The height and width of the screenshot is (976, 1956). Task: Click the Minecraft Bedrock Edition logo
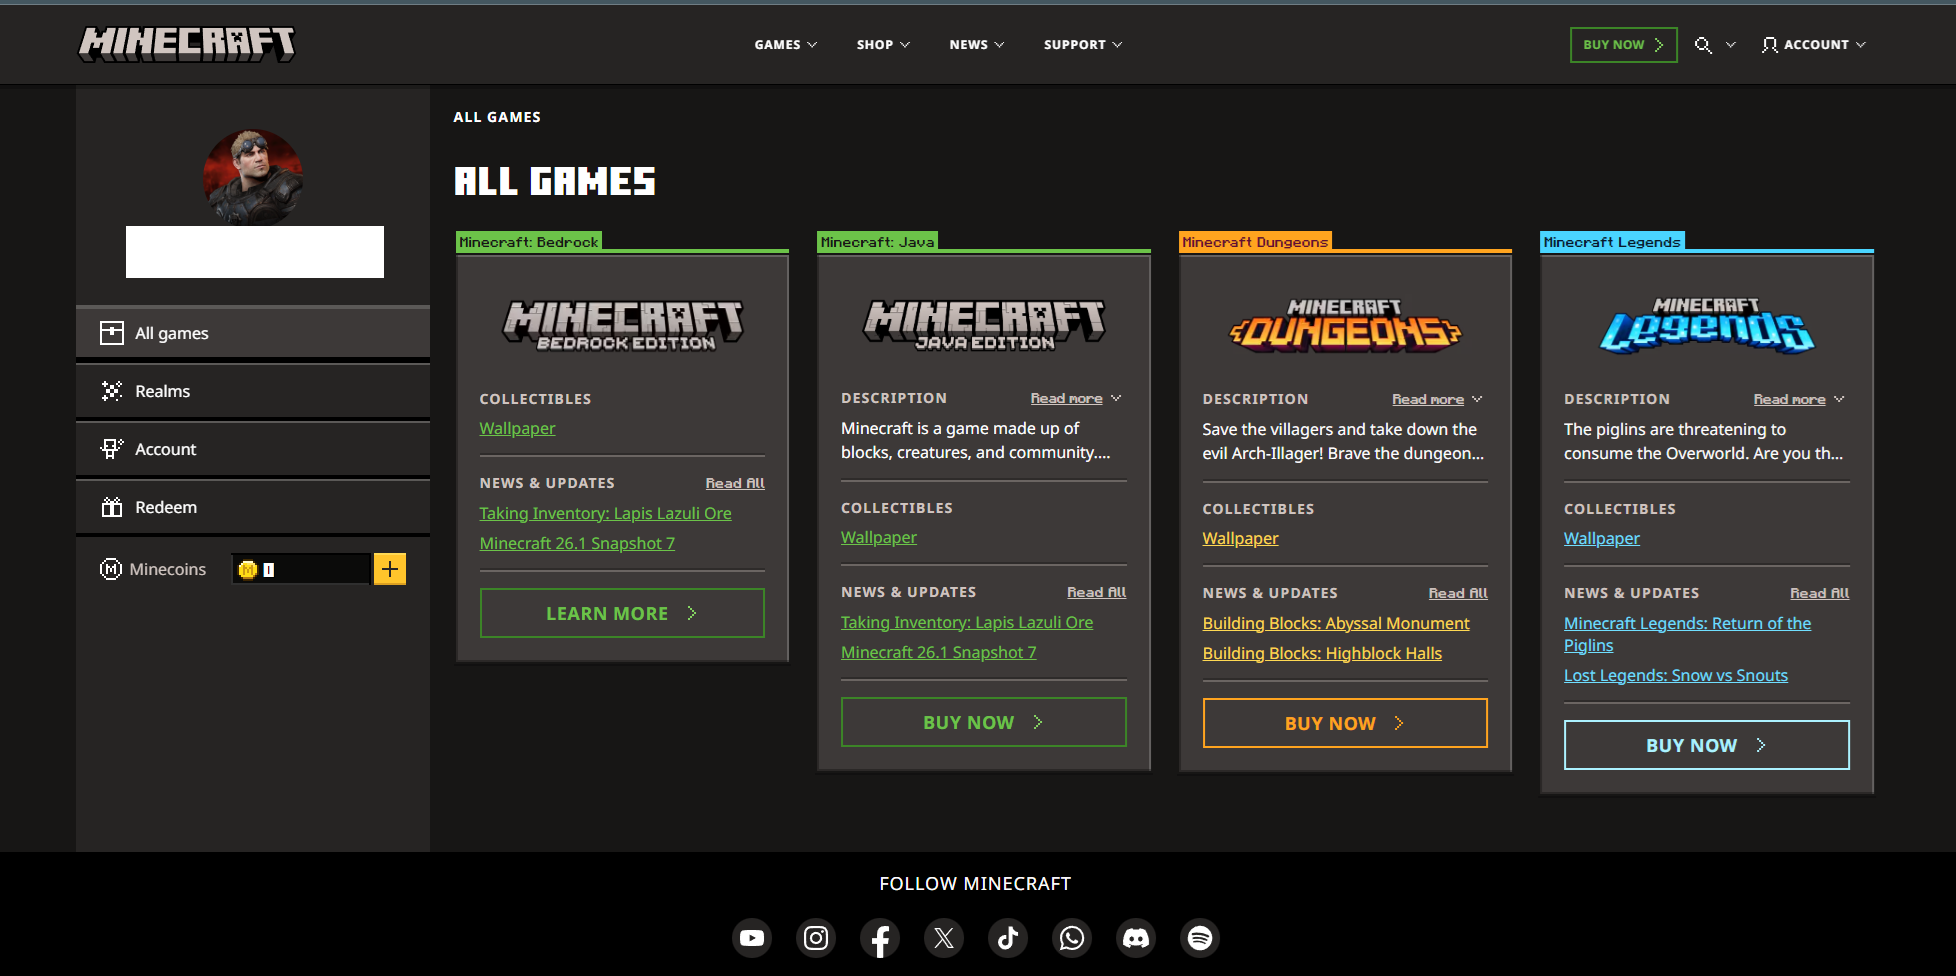pos(623,326)
